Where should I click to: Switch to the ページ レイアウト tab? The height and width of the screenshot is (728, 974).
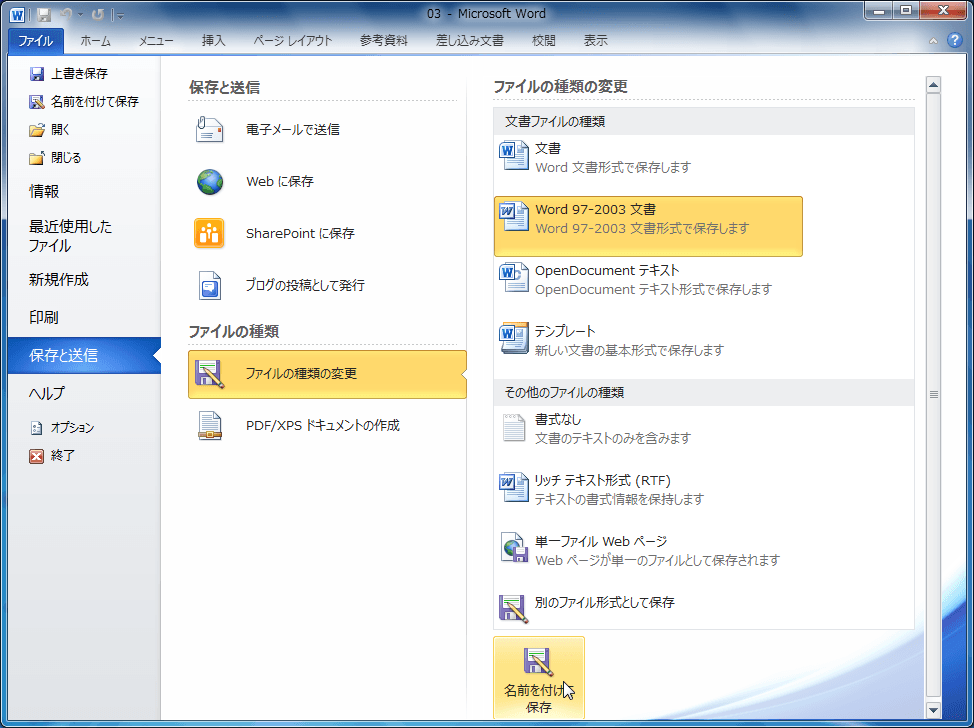pyautogui.click(x=293, y=41)
